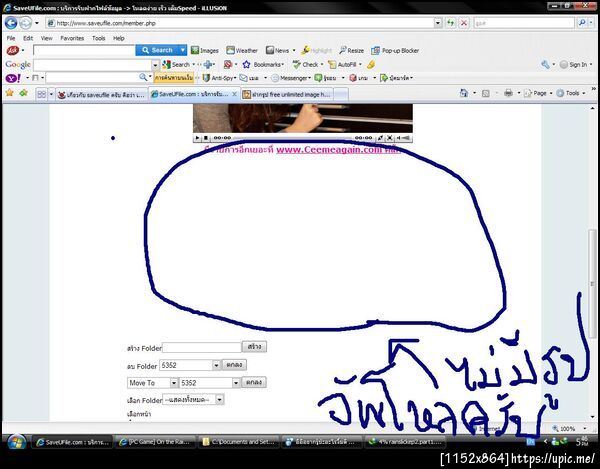The width and height of the screenshot is (600, 469).
Task: Open the File menu
Action: pos(11,38)
